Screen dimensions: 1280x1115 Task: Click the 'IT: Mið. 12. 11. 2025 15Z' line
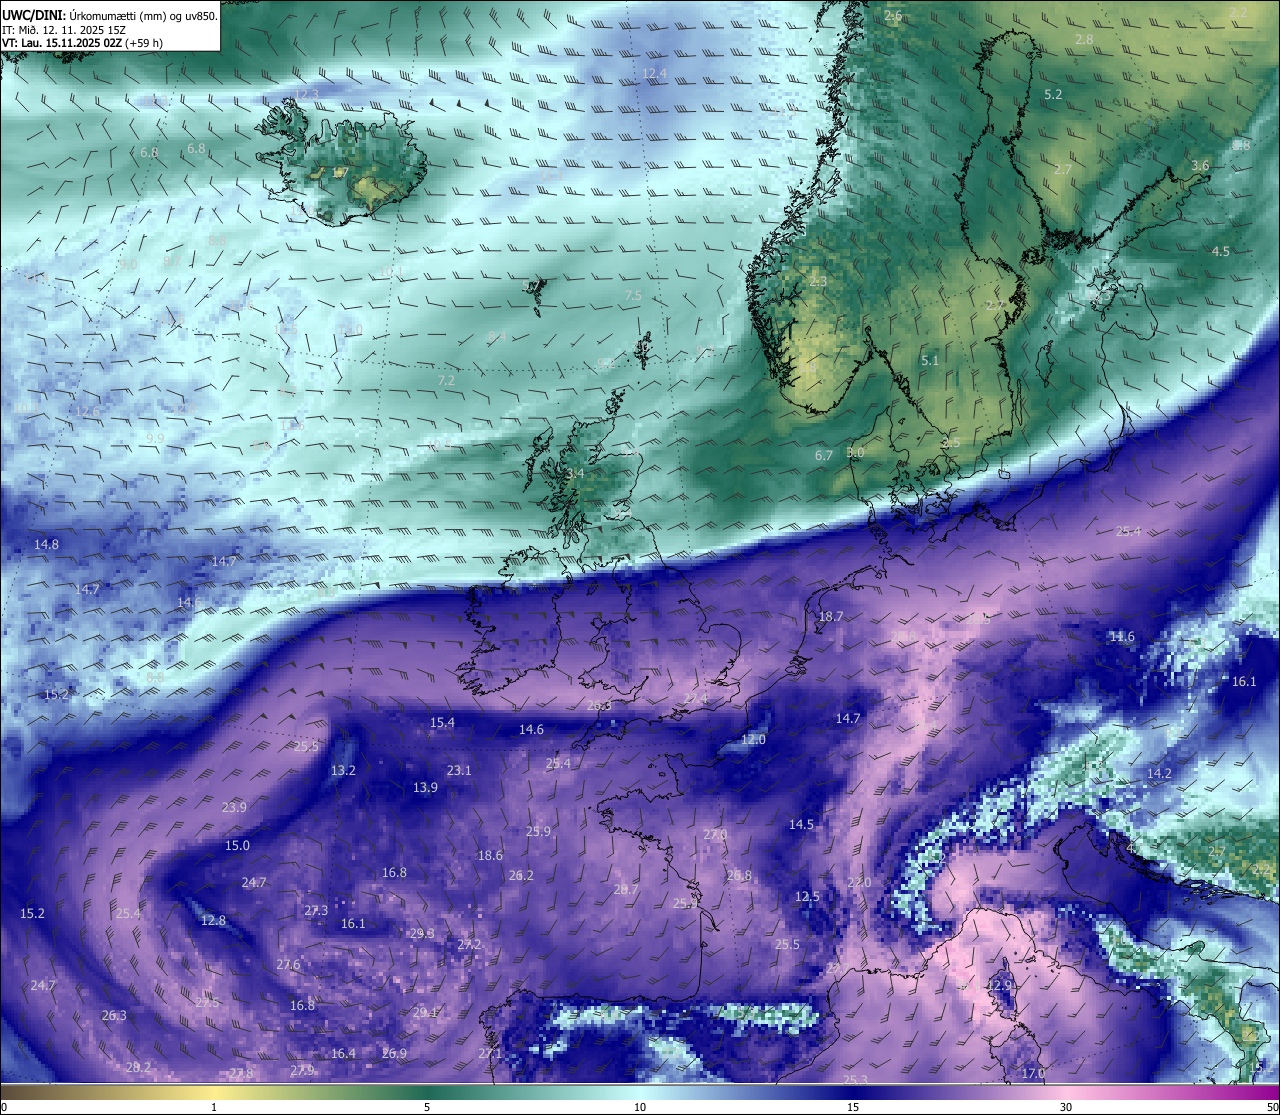64,30
